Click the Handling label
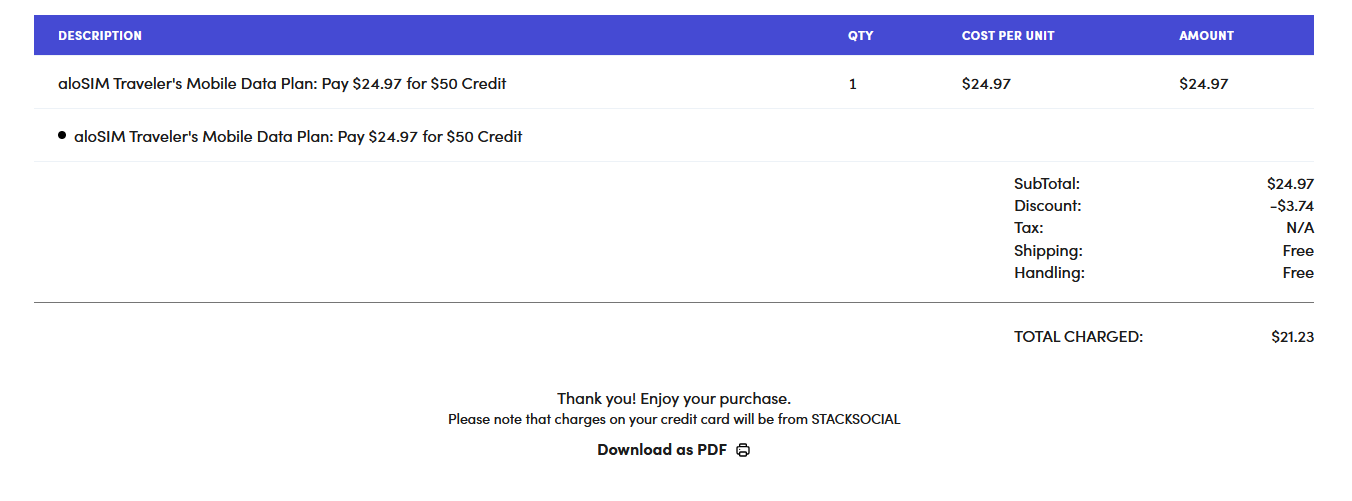This screenshot has height=501, width=1352. click(x=1049, y=273)
